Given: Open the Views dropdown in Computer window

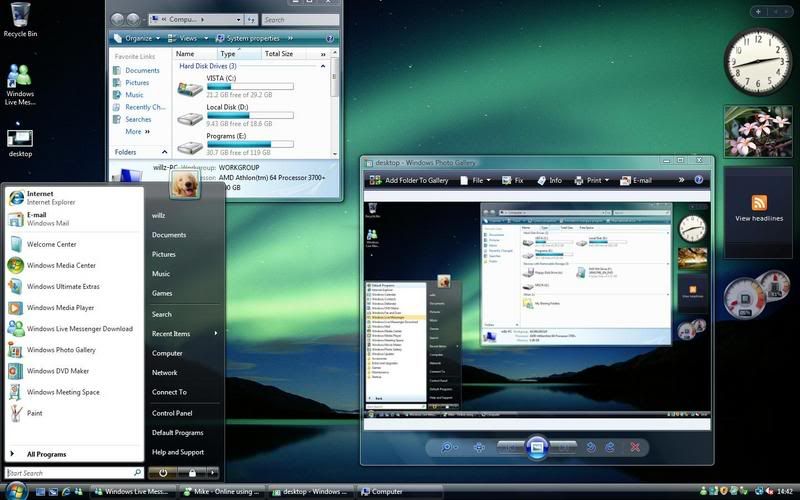Looking at the screenshot, I should pyautogui.click(x=188, y=38).
